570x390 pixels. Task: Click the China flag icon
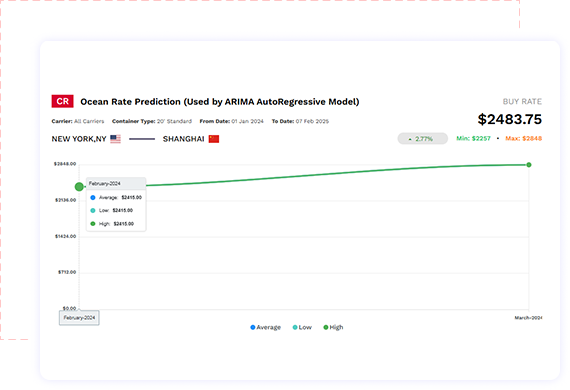(x=214, y=139)
